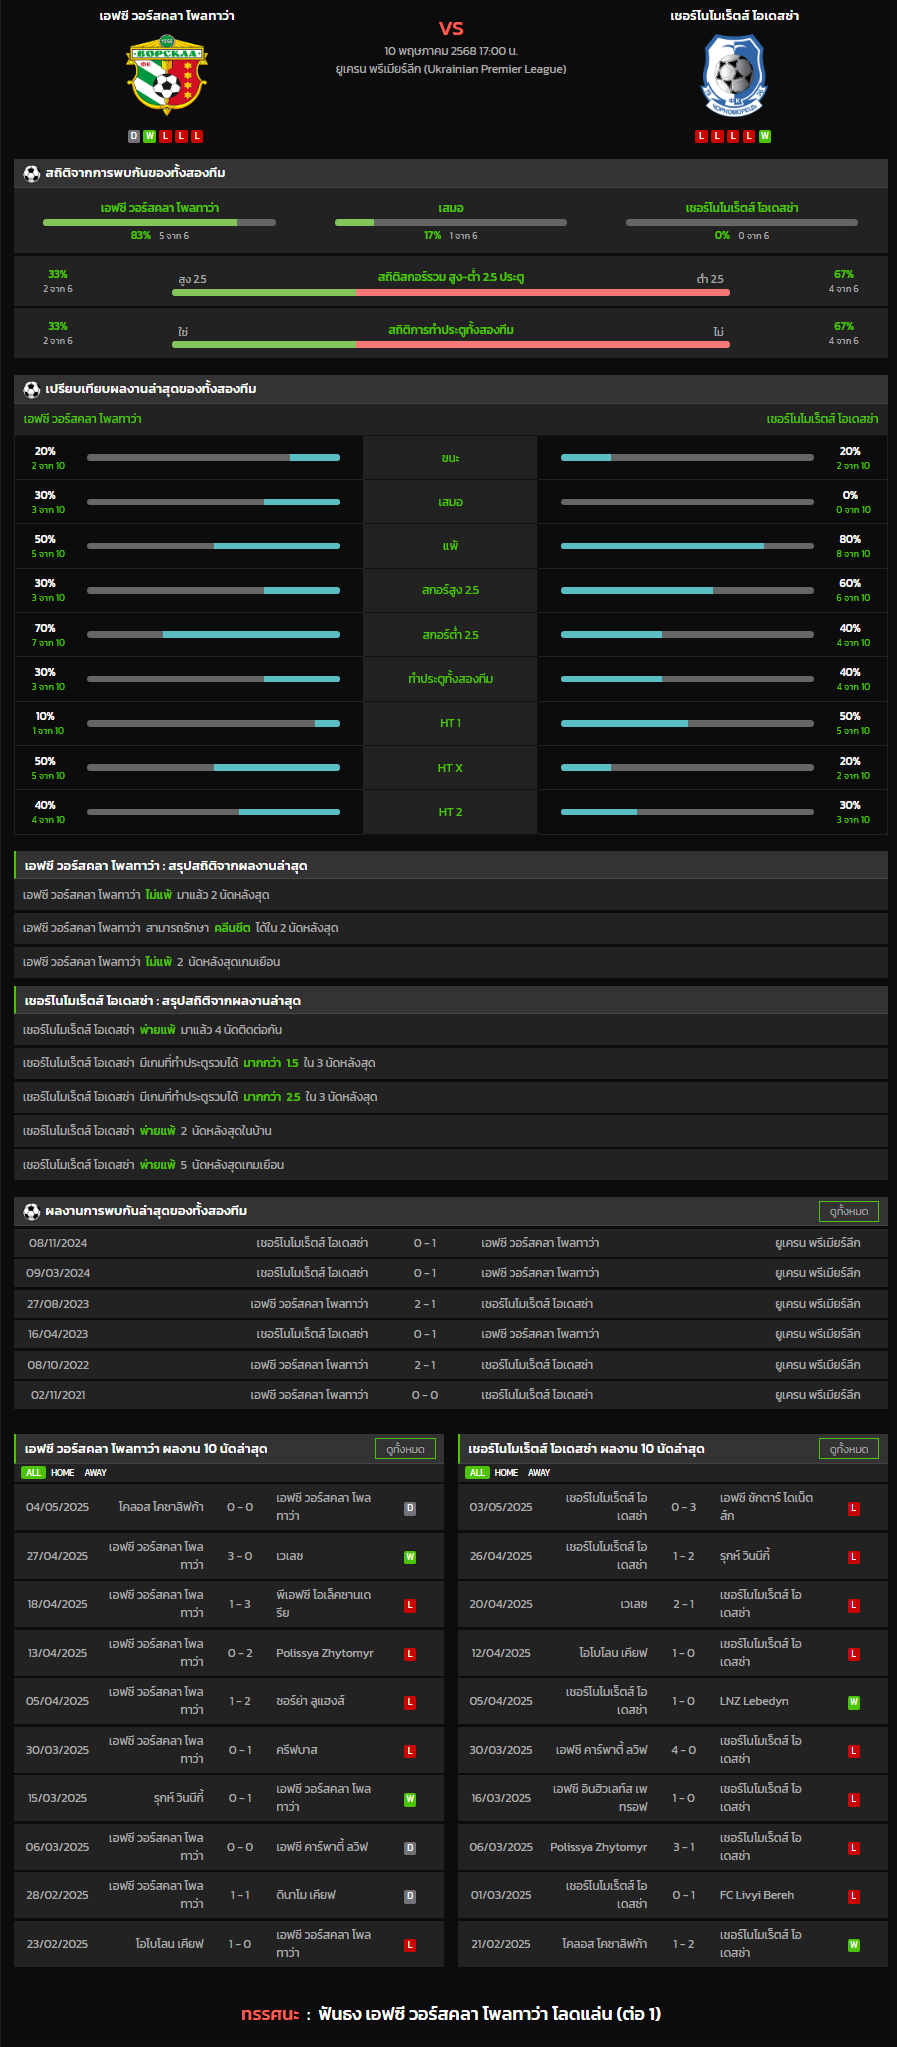Select ALL tab in Chornomorets last 10 matches

click(x=477, y=1472)
